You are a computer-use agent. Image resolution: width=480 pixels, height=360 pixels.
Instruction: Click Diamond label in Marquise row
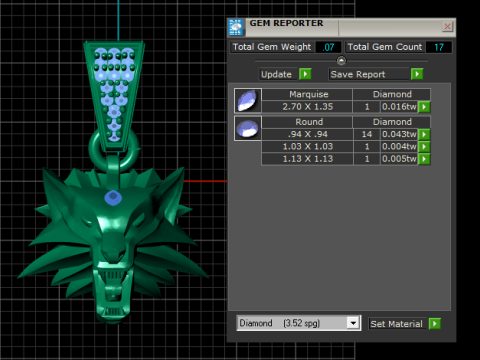click(392, 94)
